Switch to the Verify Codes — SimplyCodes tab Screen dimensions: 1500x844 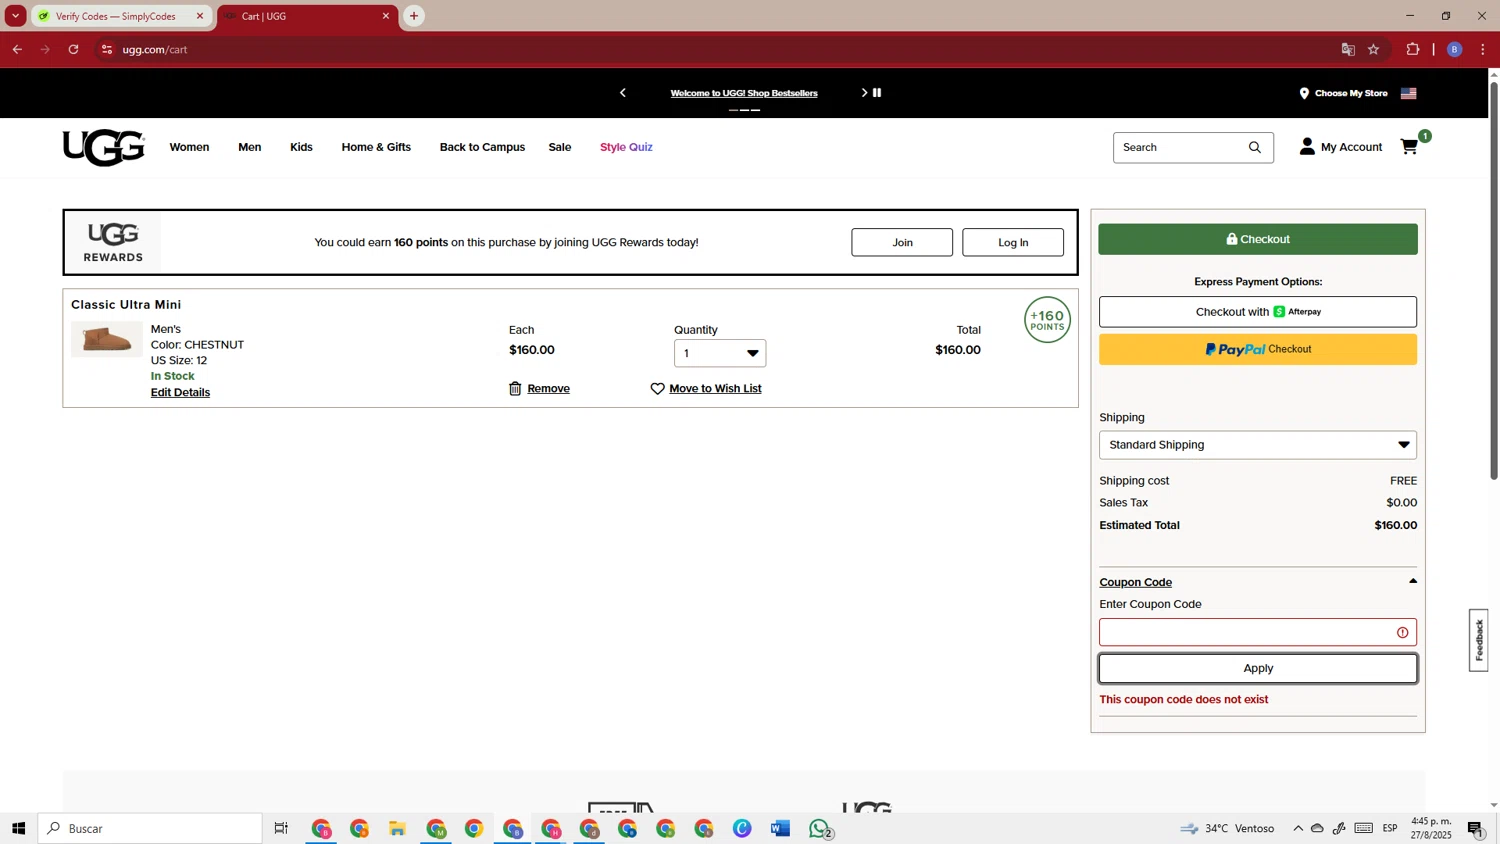tap(115, 16)
